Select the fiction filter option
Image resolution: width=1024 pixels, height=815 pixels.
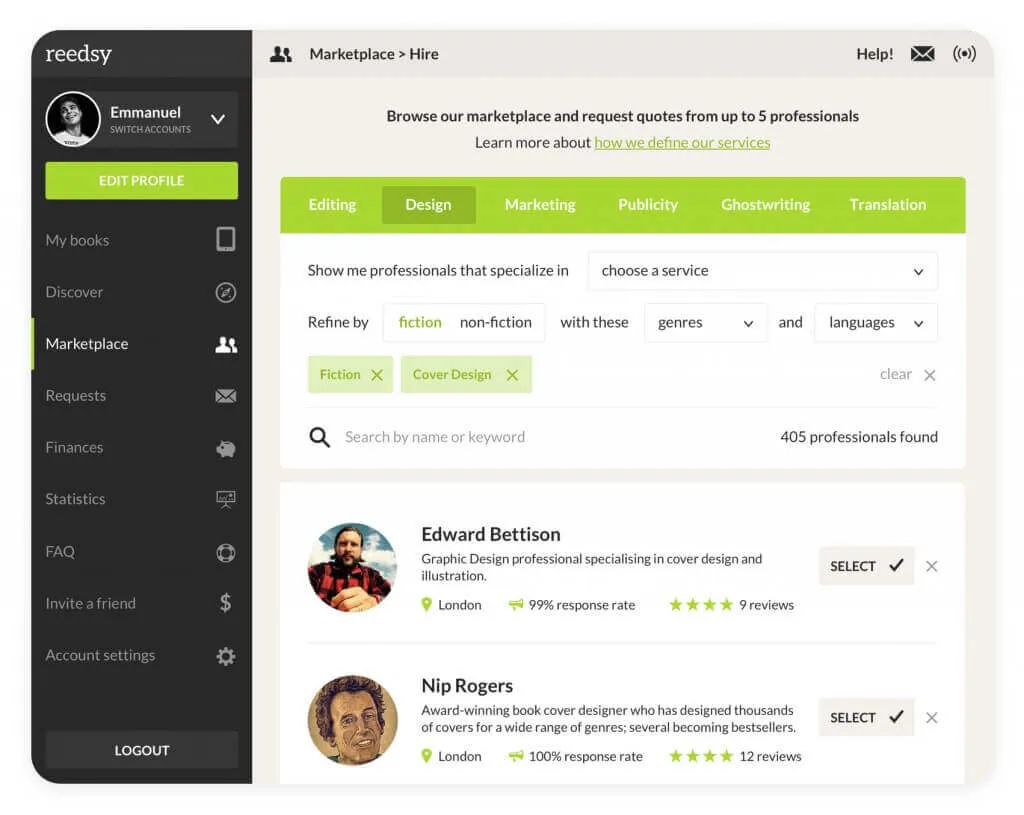(419, 322)
